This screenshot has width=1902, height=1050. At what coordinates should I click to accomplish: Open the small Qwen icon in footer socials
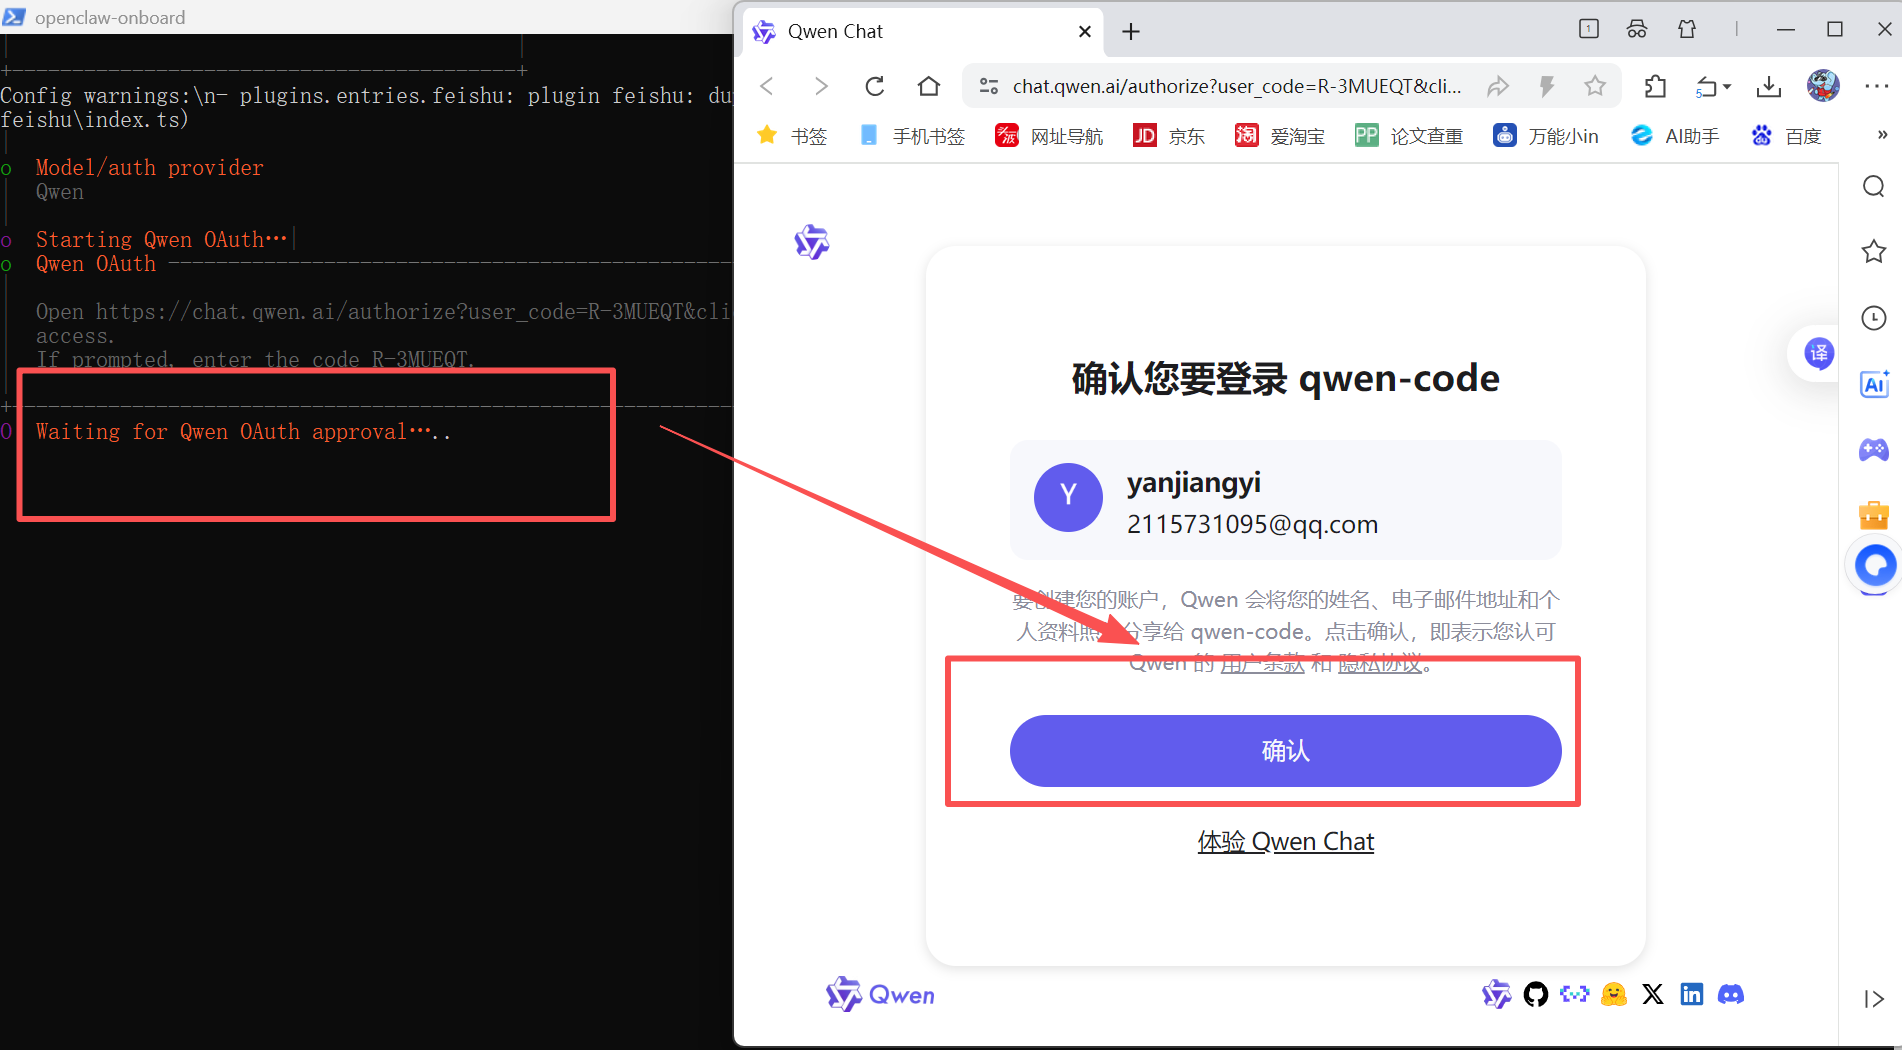[1497, 994]
